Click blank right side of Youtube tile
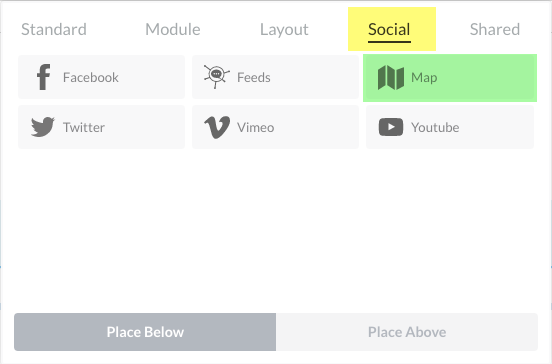The height and width of the screenshot is (364, 552). (496, 127)
